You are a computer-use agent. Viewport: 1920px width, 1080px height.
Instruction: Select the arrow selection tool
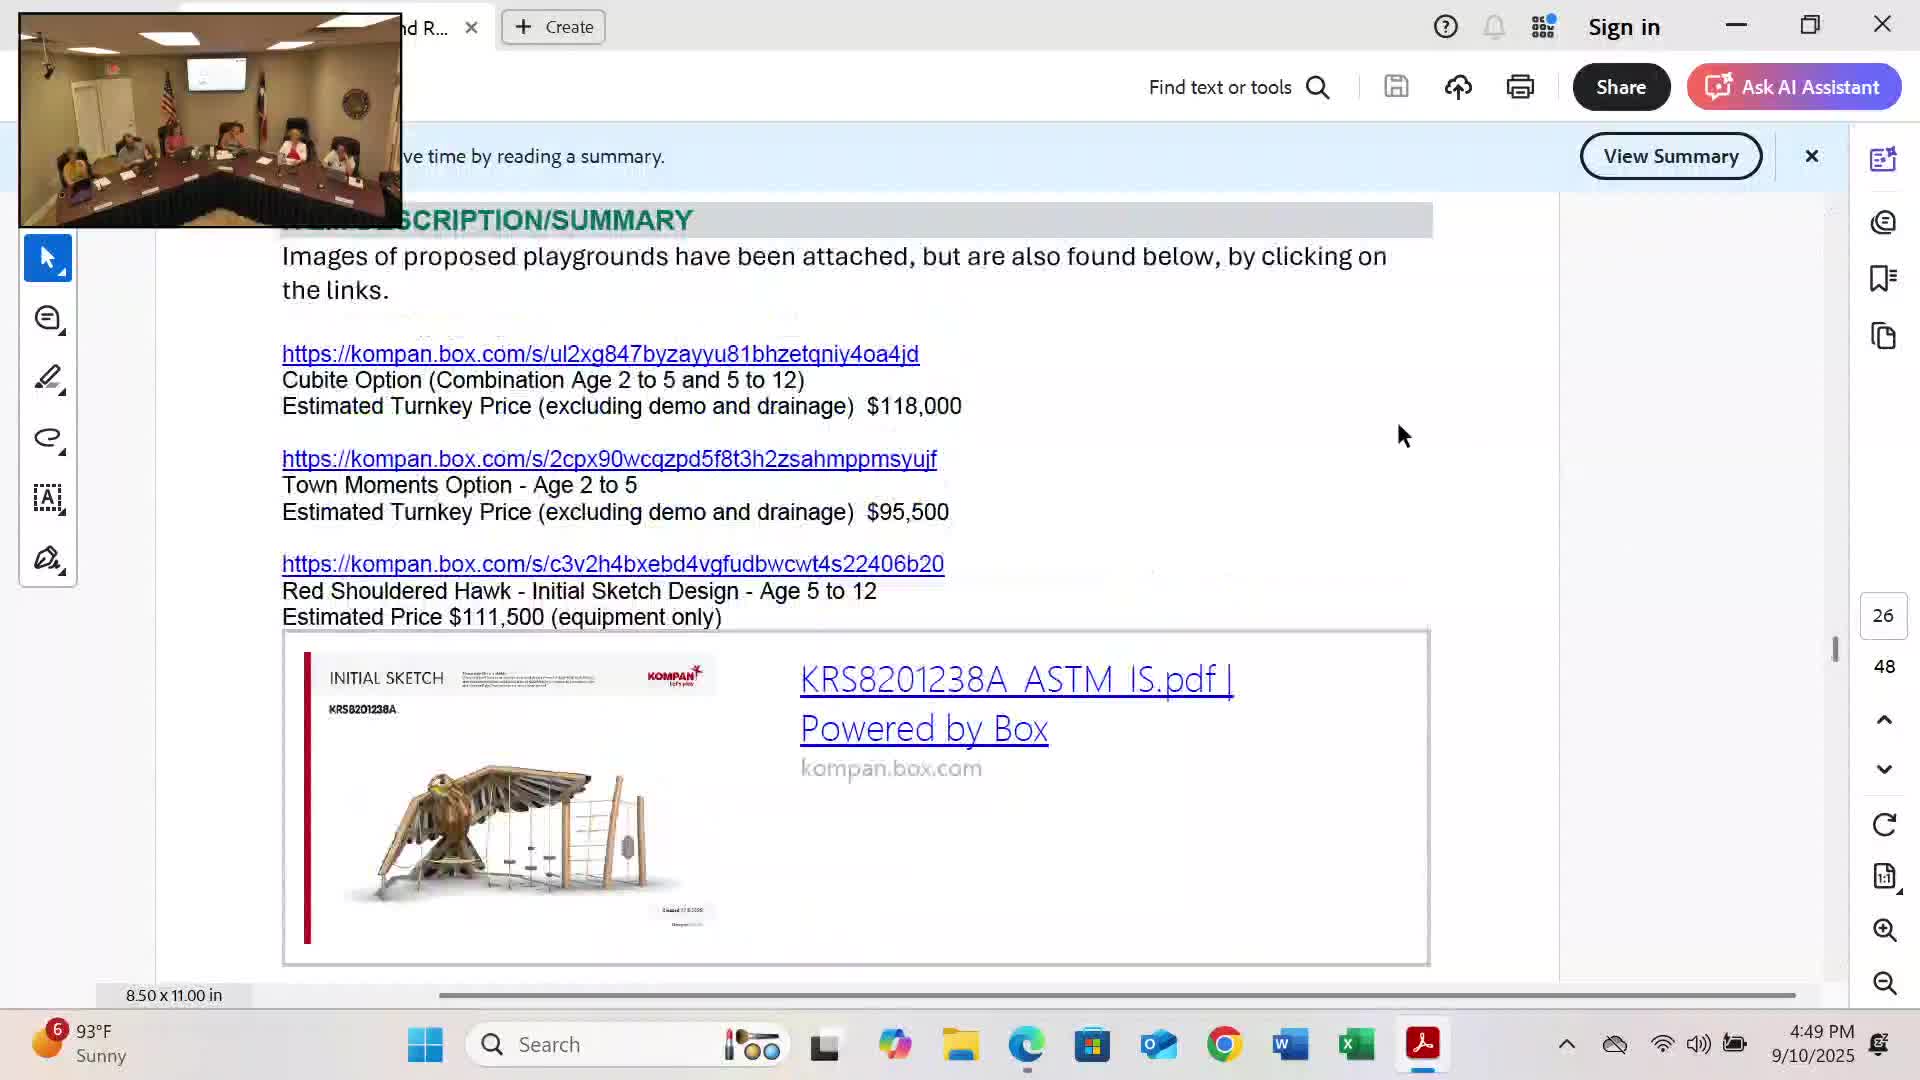(47, 258)
